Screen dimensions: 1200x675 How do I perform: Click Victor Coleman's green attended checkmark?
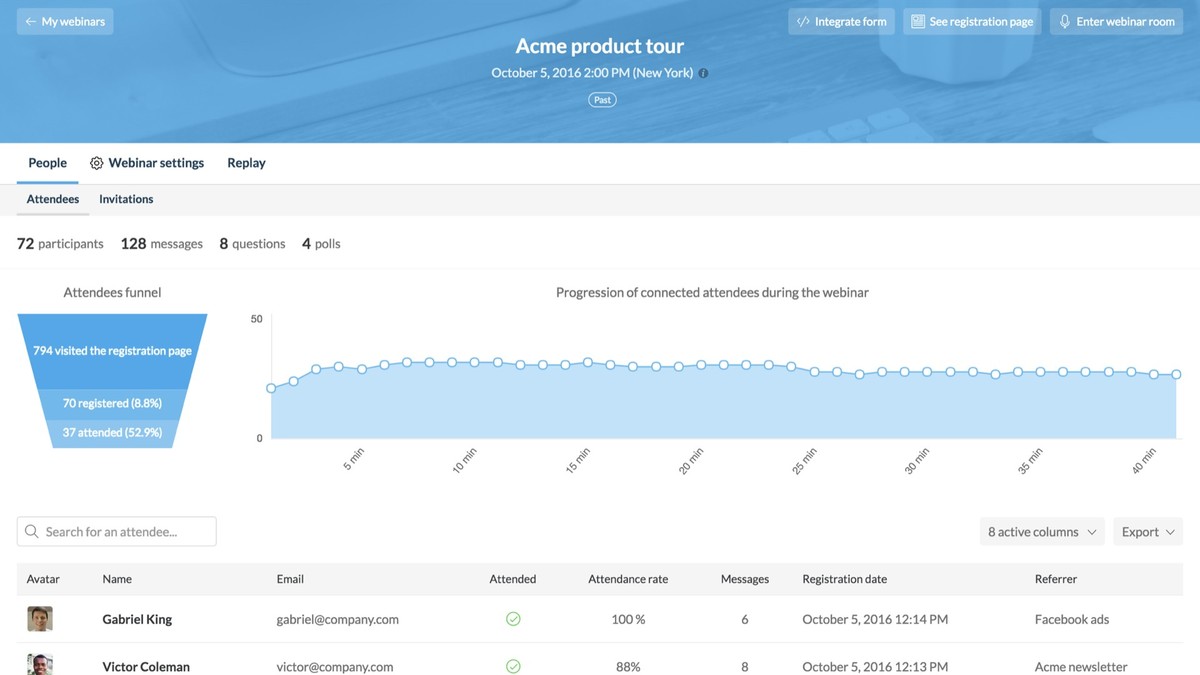(x=513, y=666)
